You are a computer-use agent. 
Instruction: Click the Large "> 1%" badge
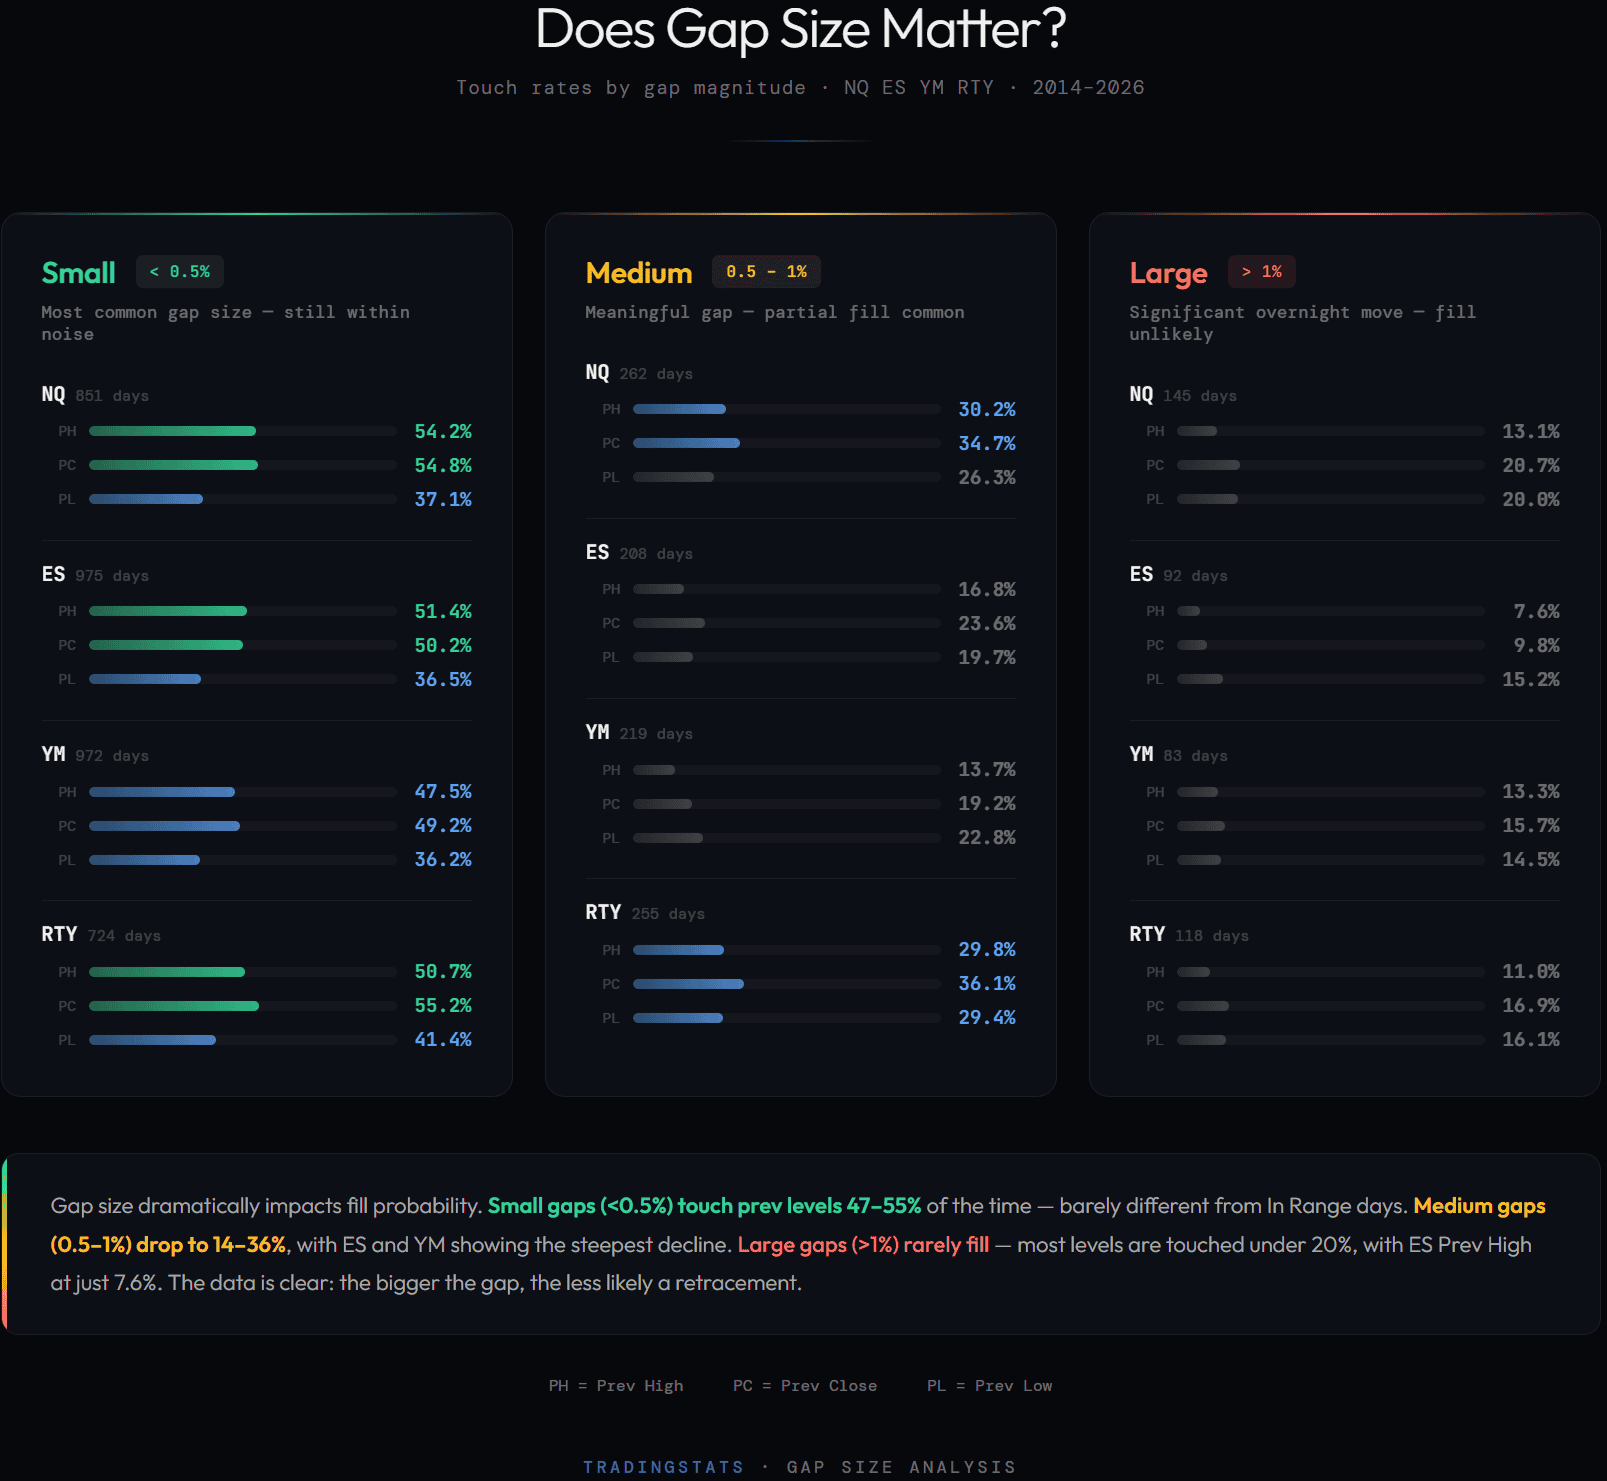tap(1261, 271)
